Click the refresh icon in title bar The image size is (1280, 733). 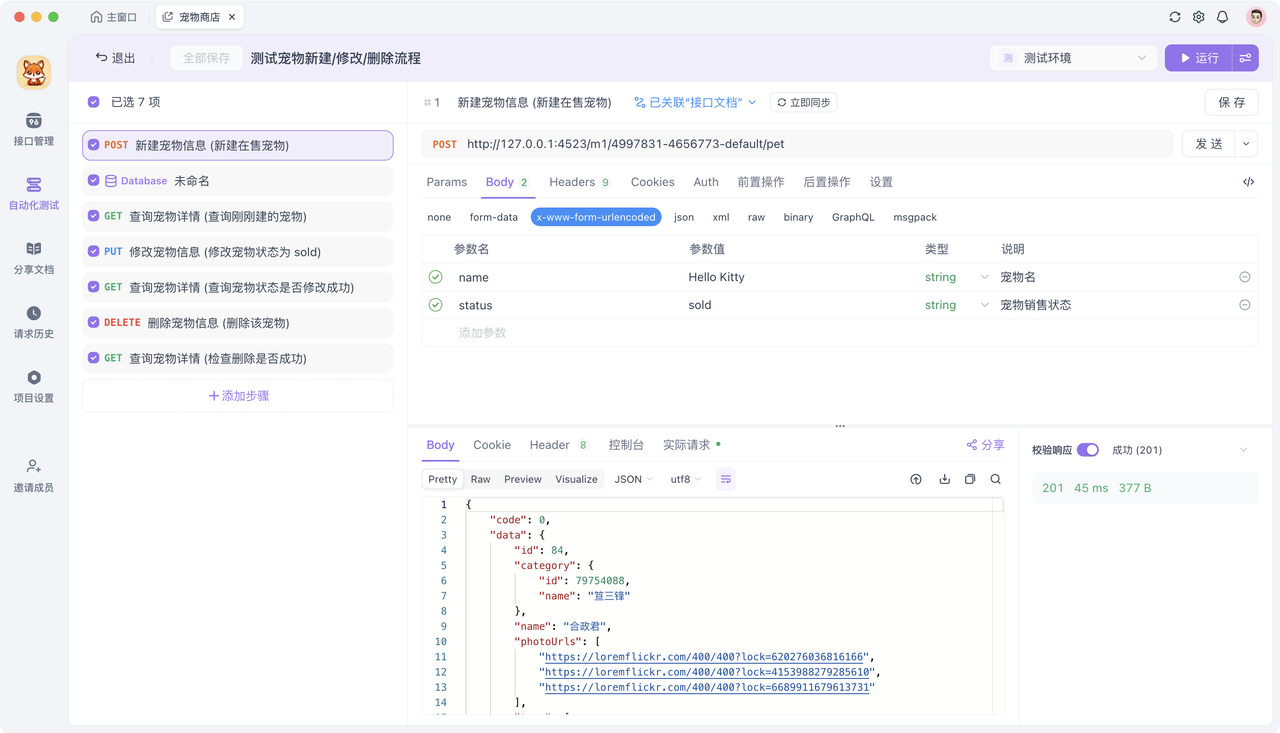pos(1175,17)
